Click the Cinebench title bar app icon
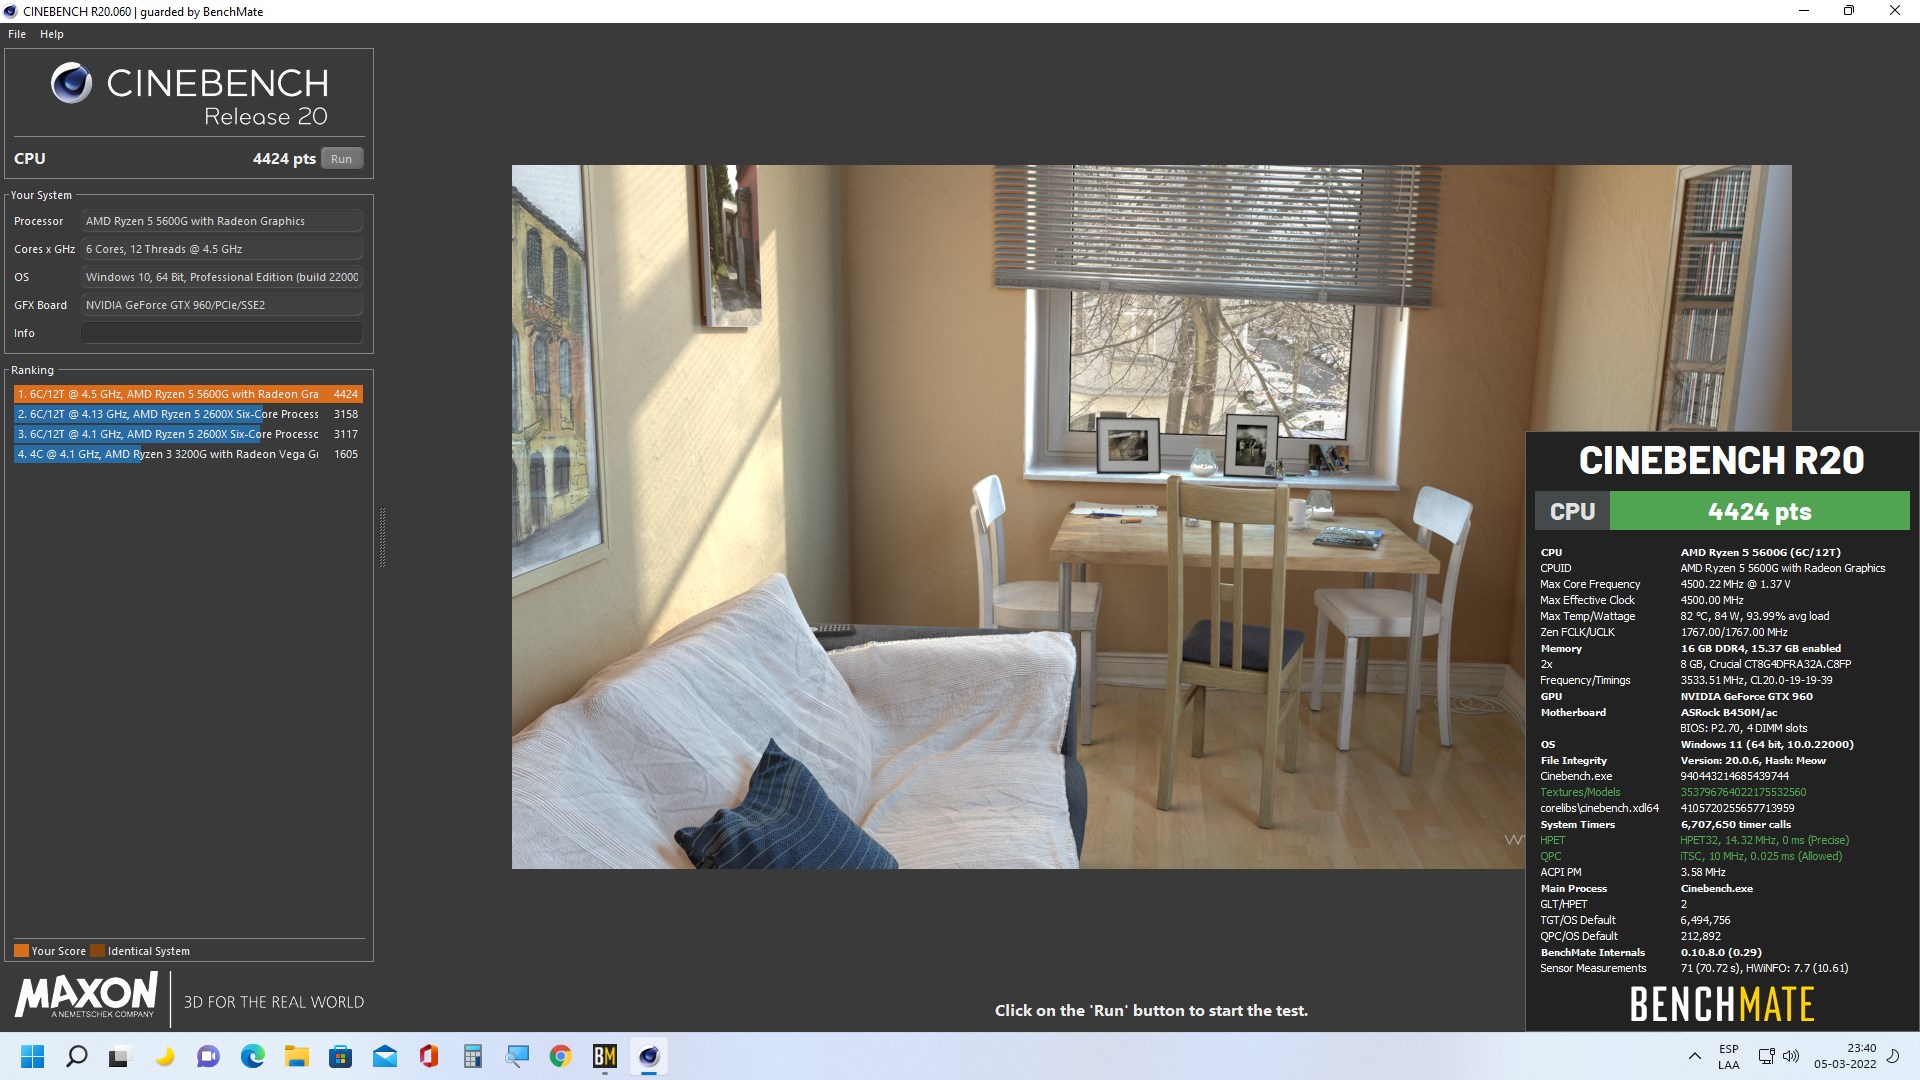 [x=10, y=11]
